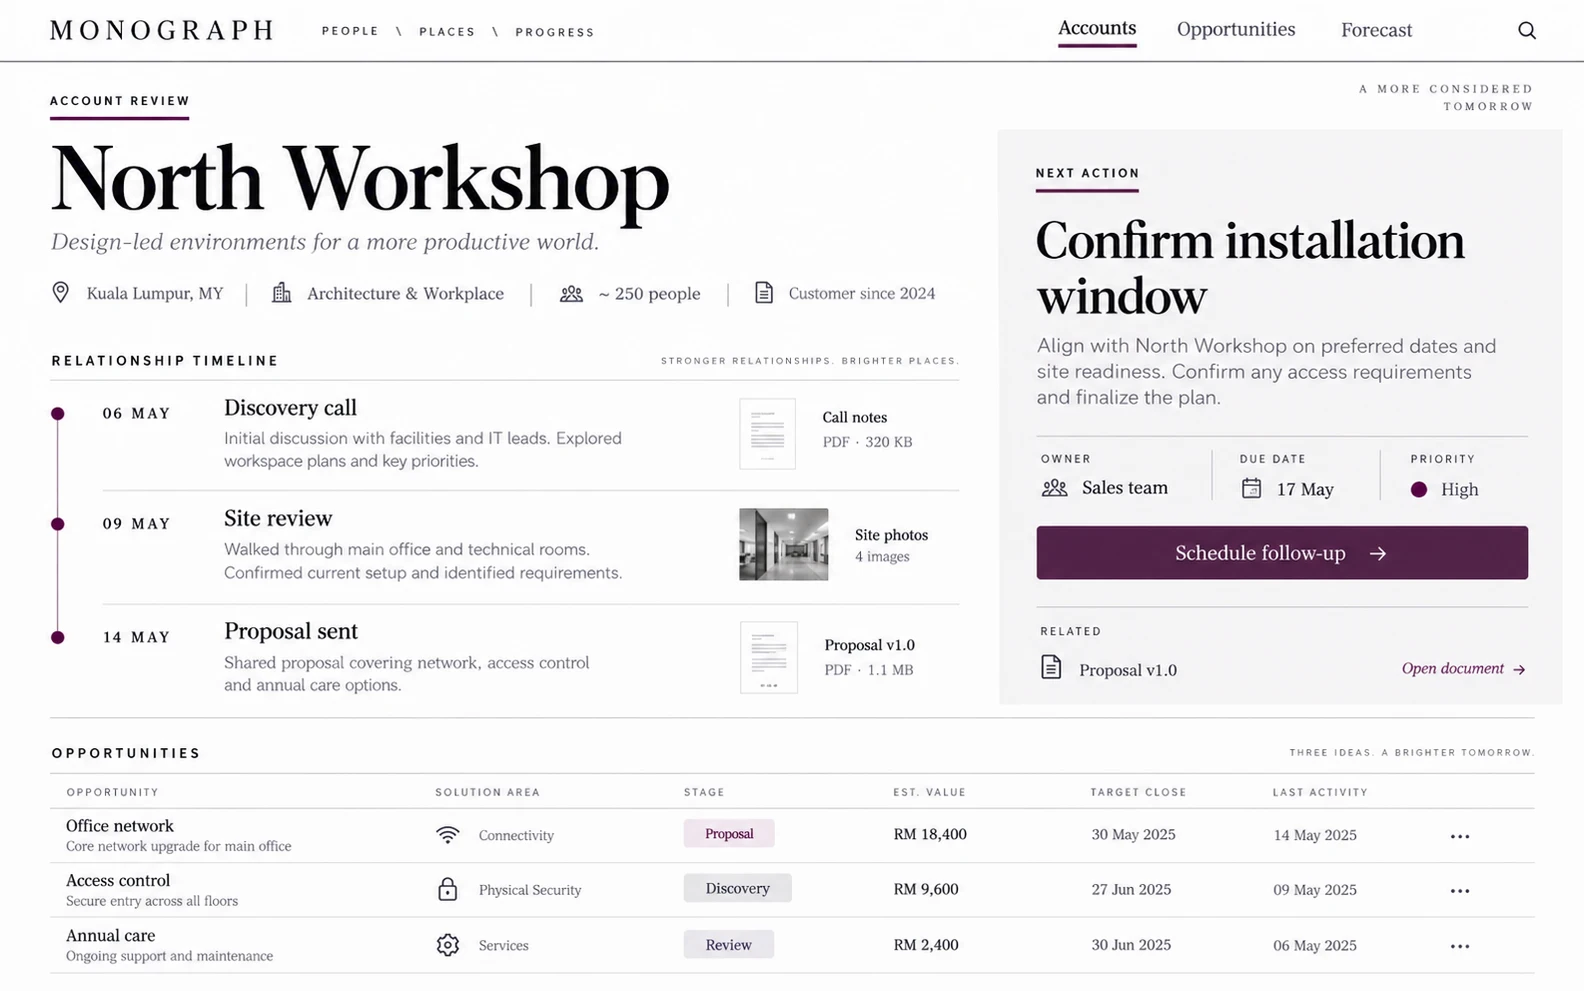This screenshot has height=991, width=1584.
Task: Go to PROGRESS in top navigation
Action: (555, 32)
